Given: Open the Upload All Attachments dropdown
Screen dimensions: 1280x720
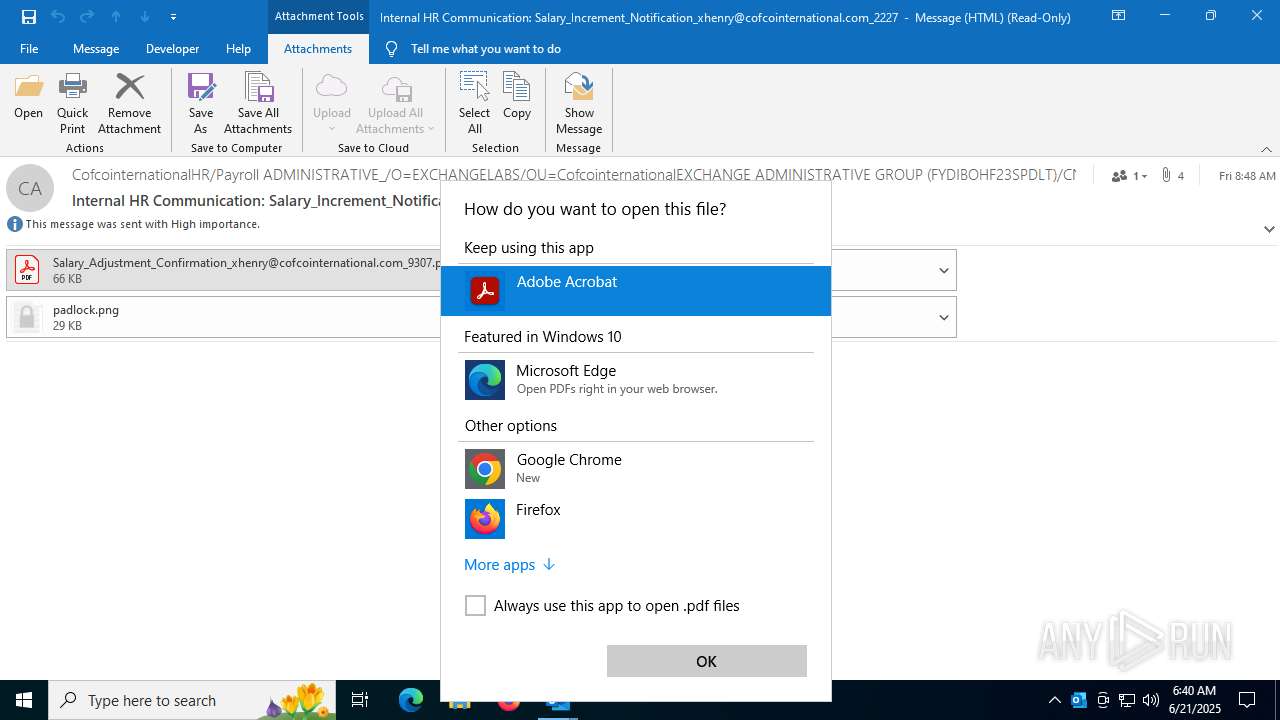Looking at the screenshot, I should click(395, 103).
